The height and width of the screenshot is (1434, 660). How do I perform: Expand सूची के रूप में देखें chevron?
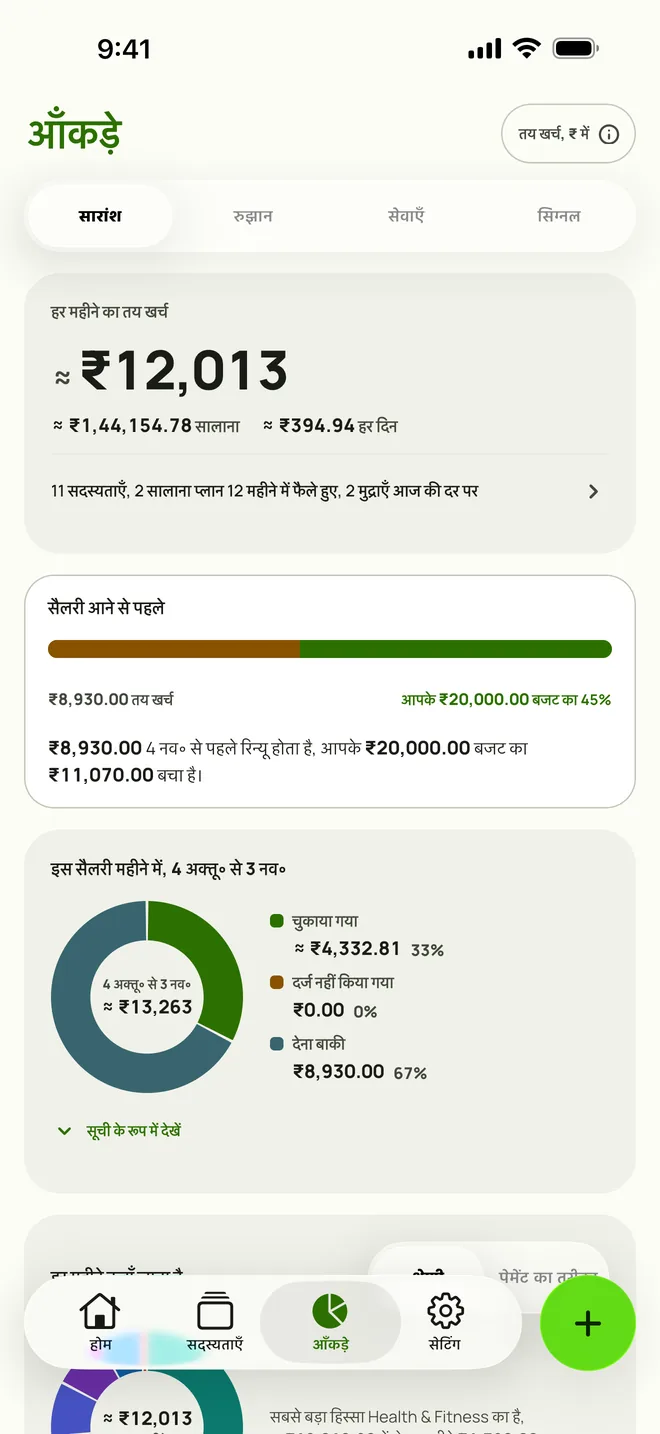tap(64, 1131)
